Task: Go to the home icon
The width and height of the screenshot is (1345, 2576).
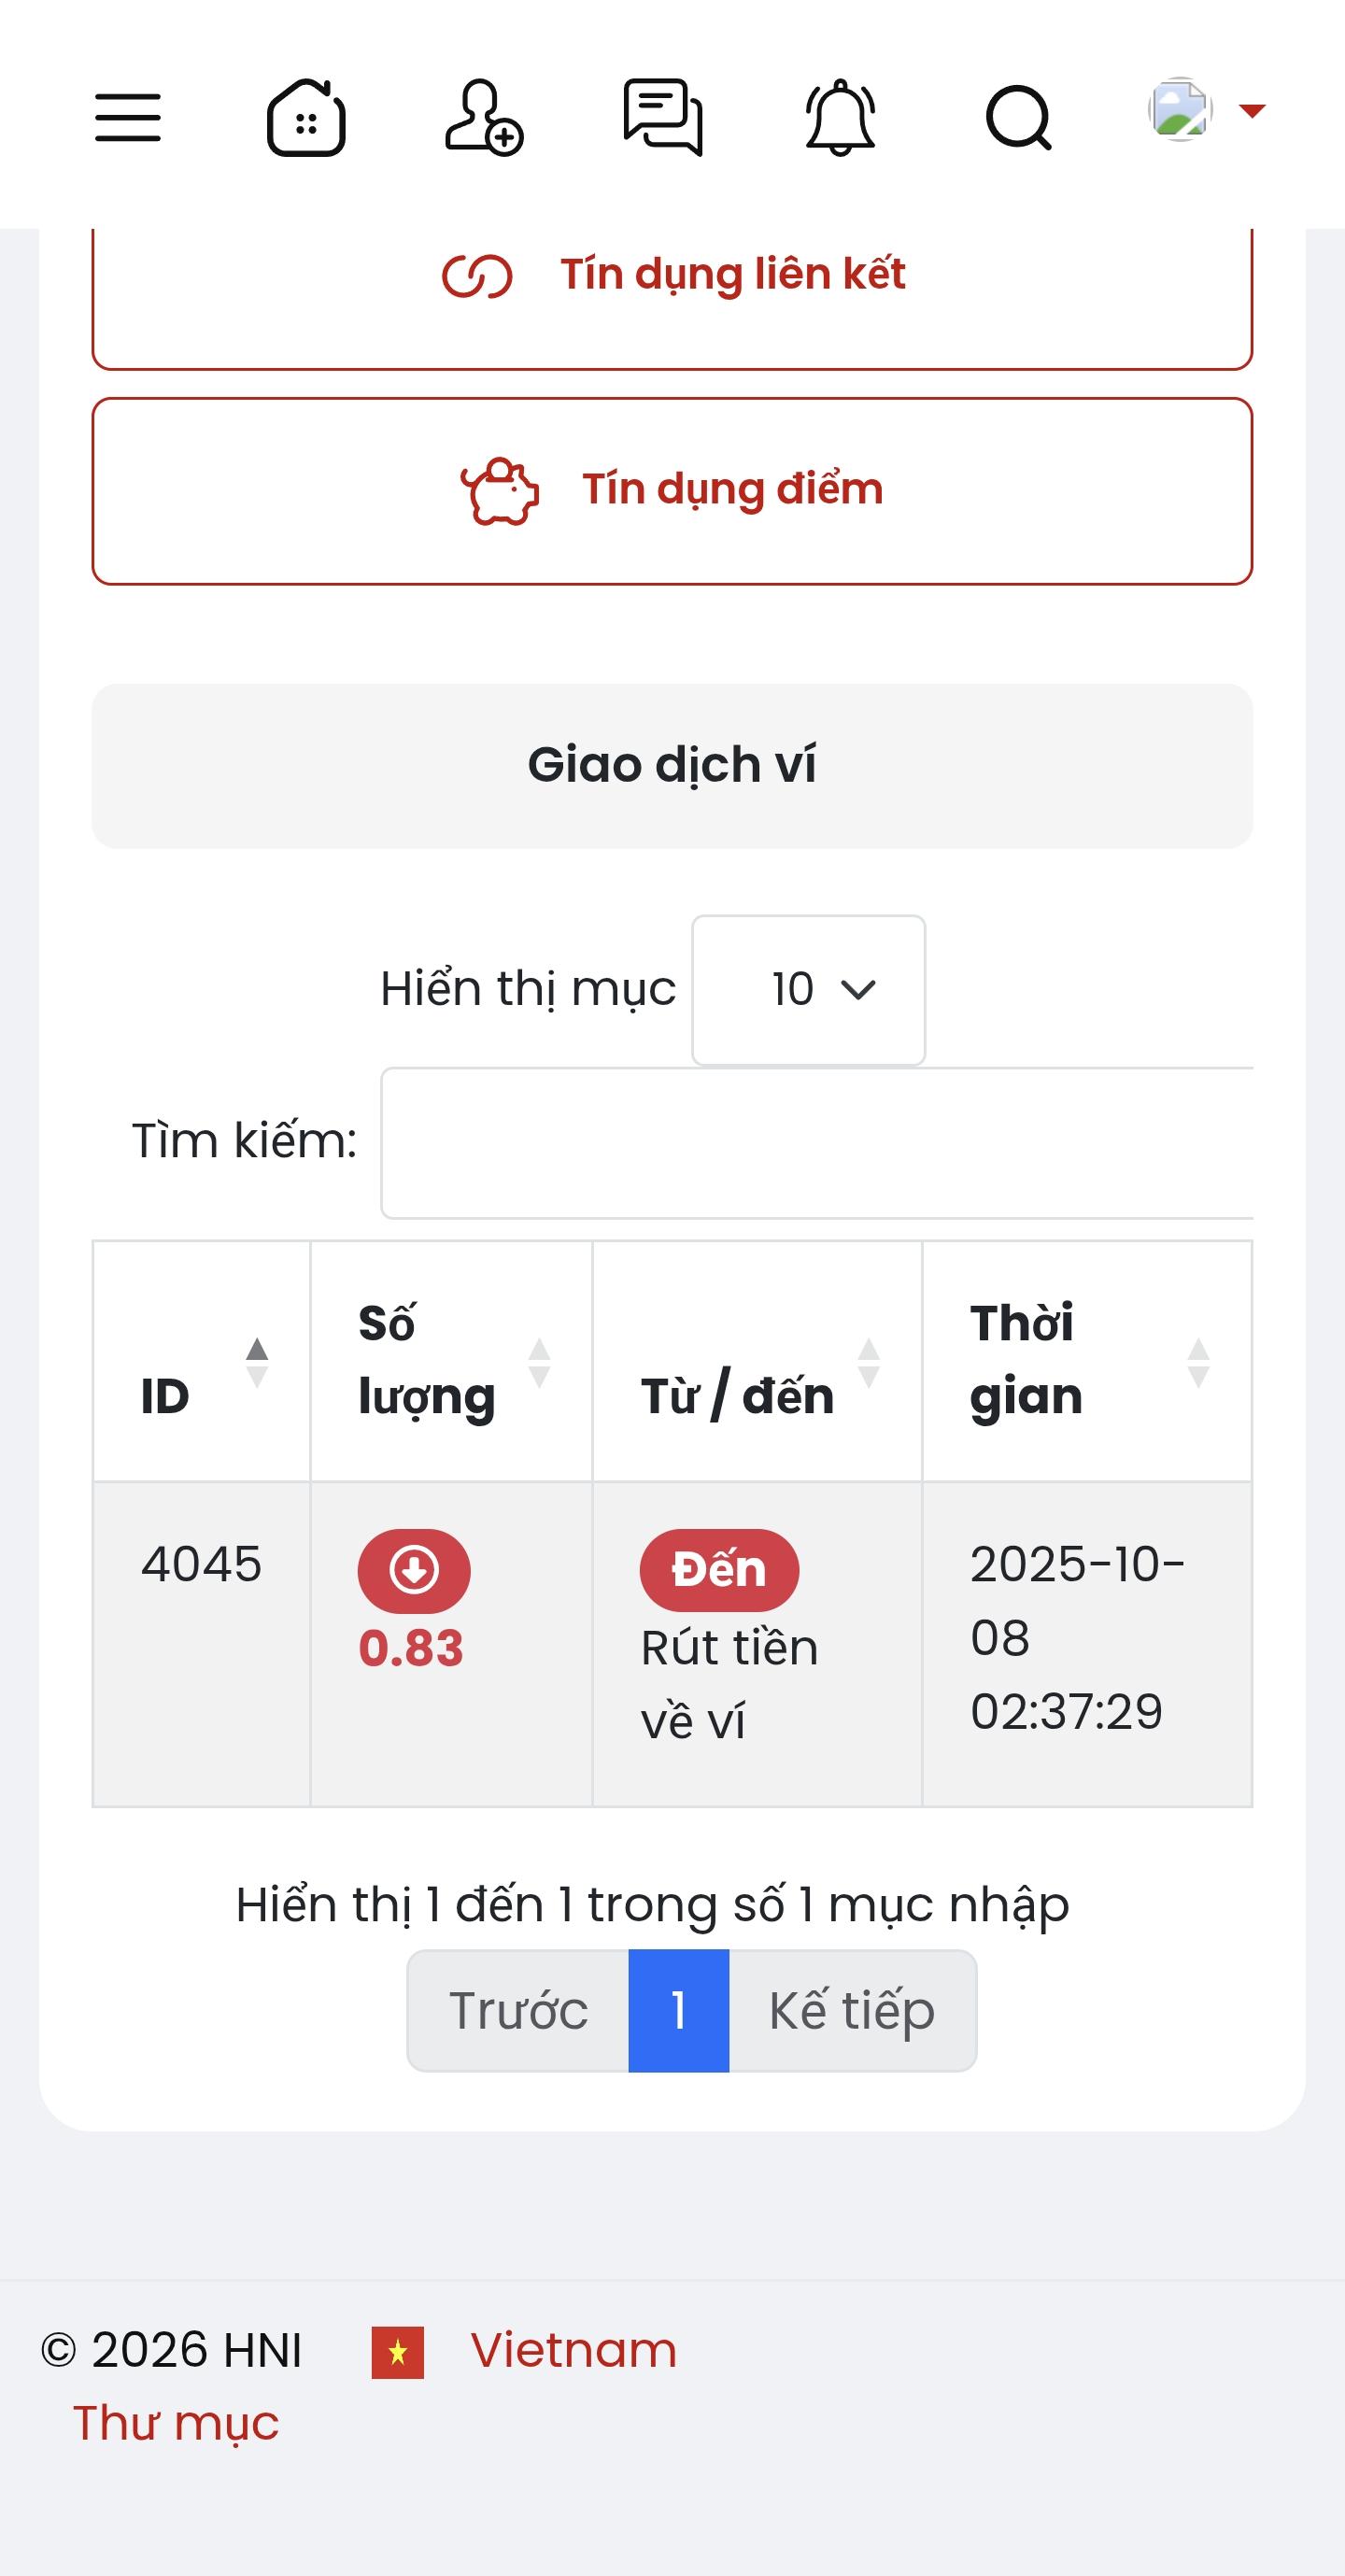Action: (306, 118)
